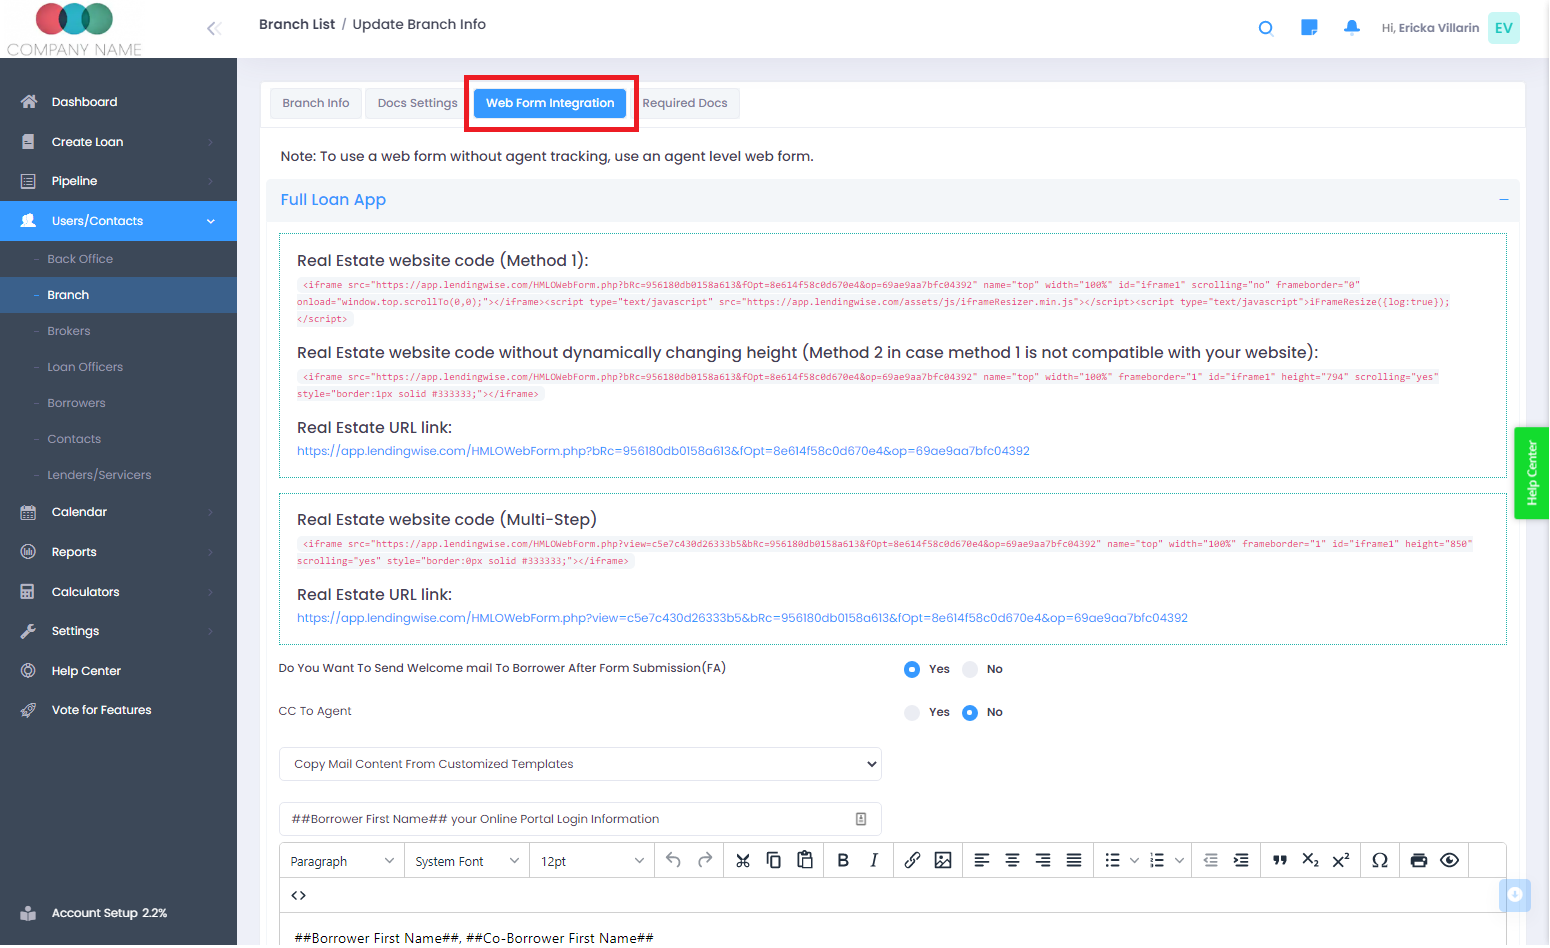Expand bullet list style options arrow
1550x948 pixels.
pos(1134,861)
